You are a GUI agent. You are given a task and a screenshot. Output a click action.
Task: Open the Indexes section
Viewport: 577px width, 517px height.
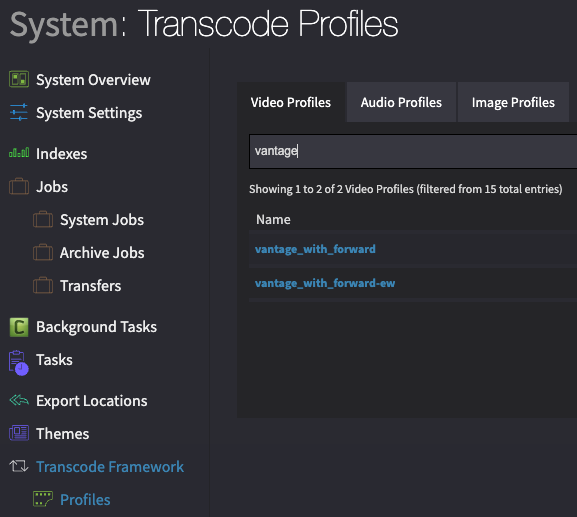[61, 153]
